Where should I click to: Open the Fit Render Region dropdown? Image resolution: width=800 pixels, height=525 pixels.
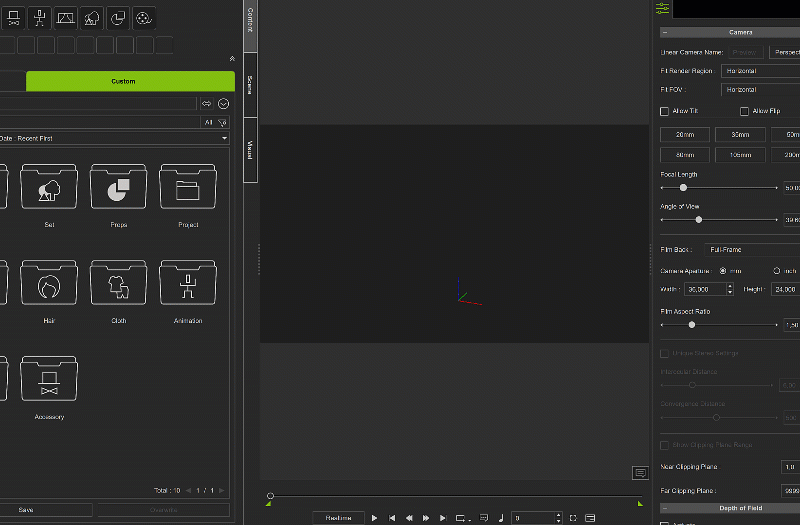[x=758, y=71]
